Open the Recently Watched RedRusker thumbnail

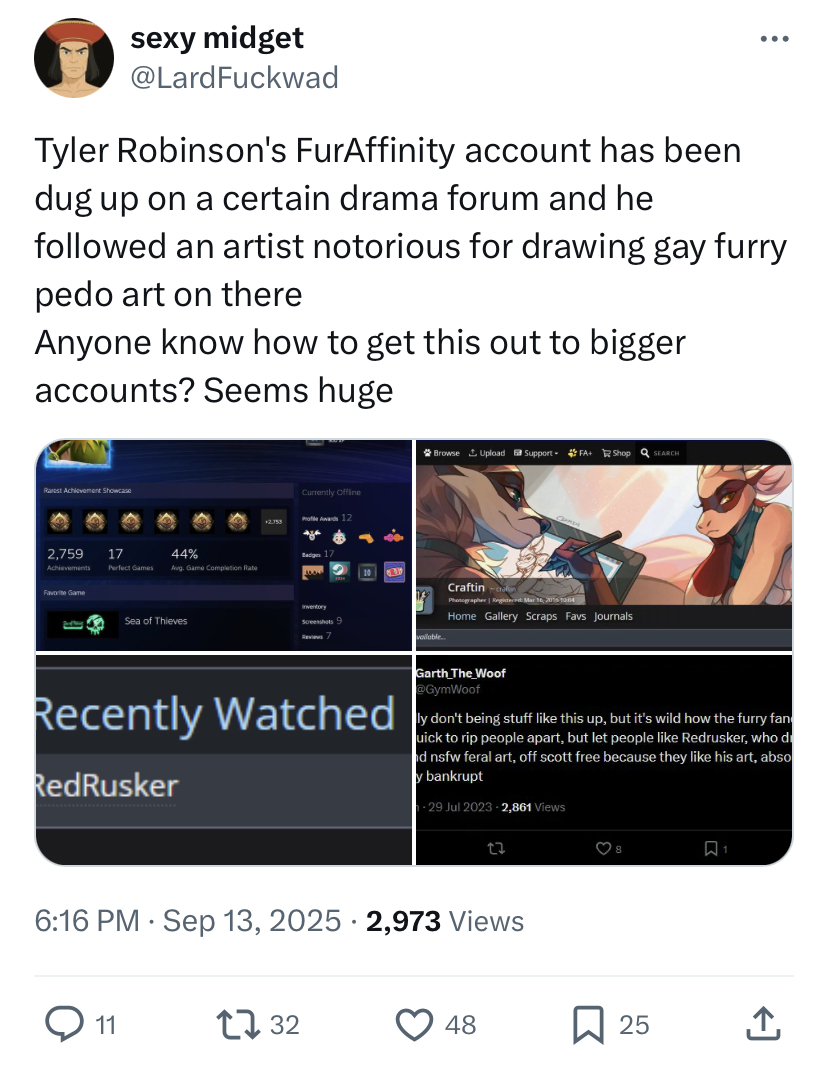(224, 760)
